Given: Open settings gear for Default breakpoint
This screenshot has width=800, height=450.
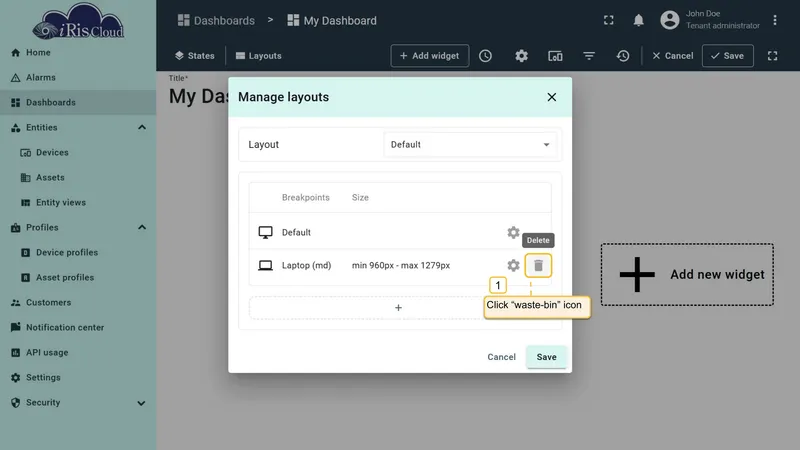Looking at the screenshot, I should point(513,232).
